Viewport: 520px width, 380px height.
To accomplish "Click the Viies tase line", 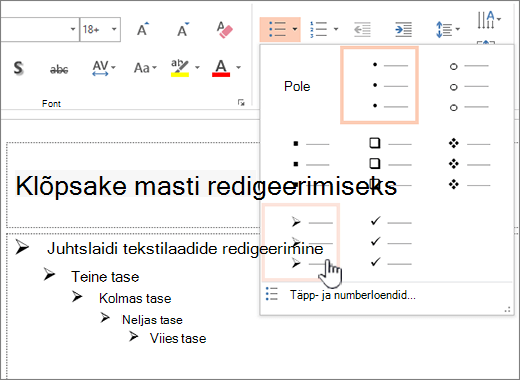I will tap(178, 338).
